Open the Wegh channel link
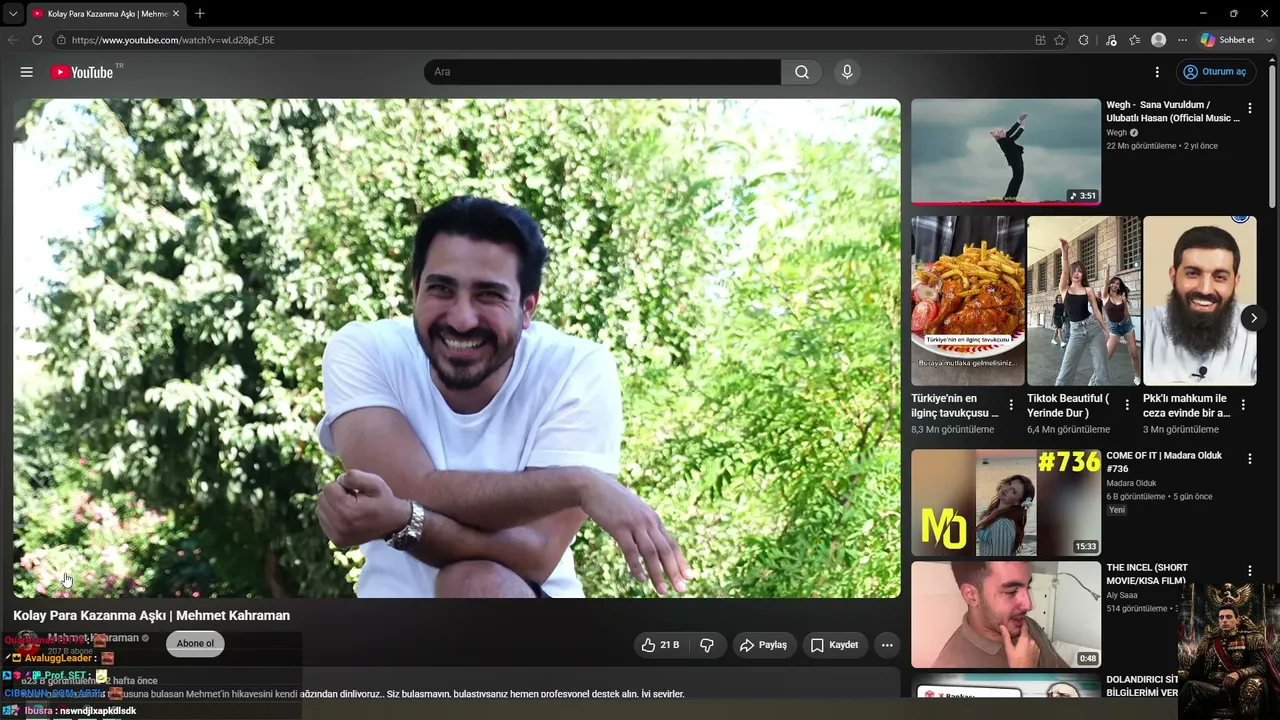 [1116, 133]
